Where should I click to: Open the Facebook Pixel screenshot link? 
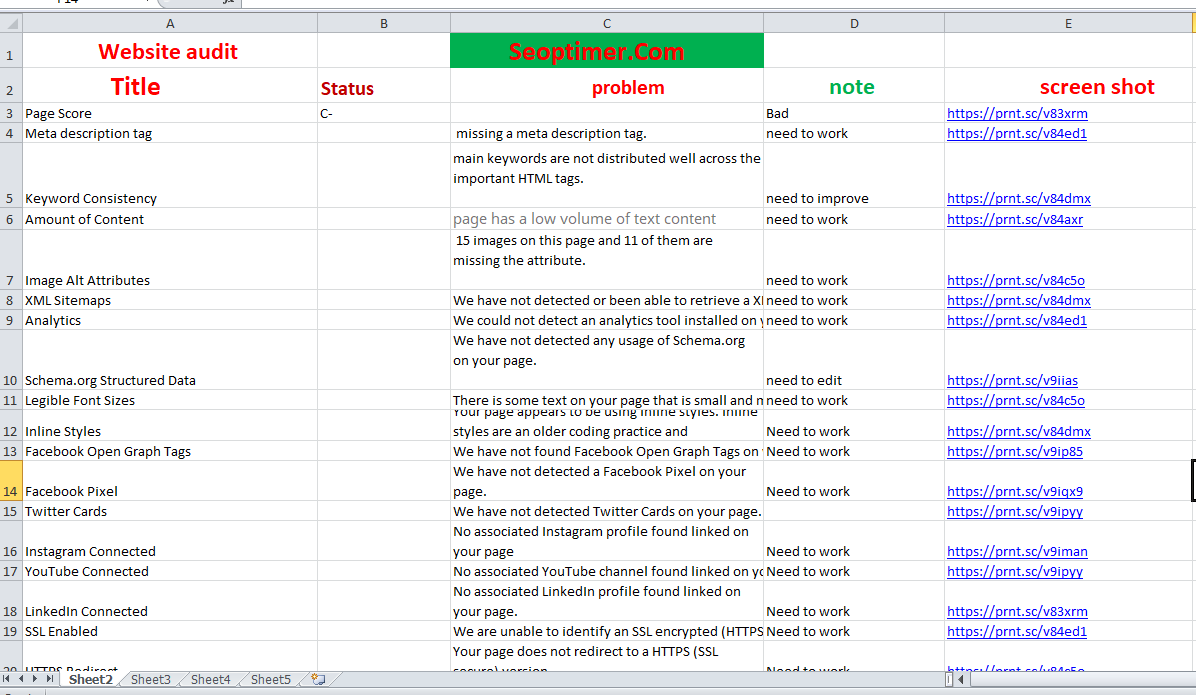1014,491
